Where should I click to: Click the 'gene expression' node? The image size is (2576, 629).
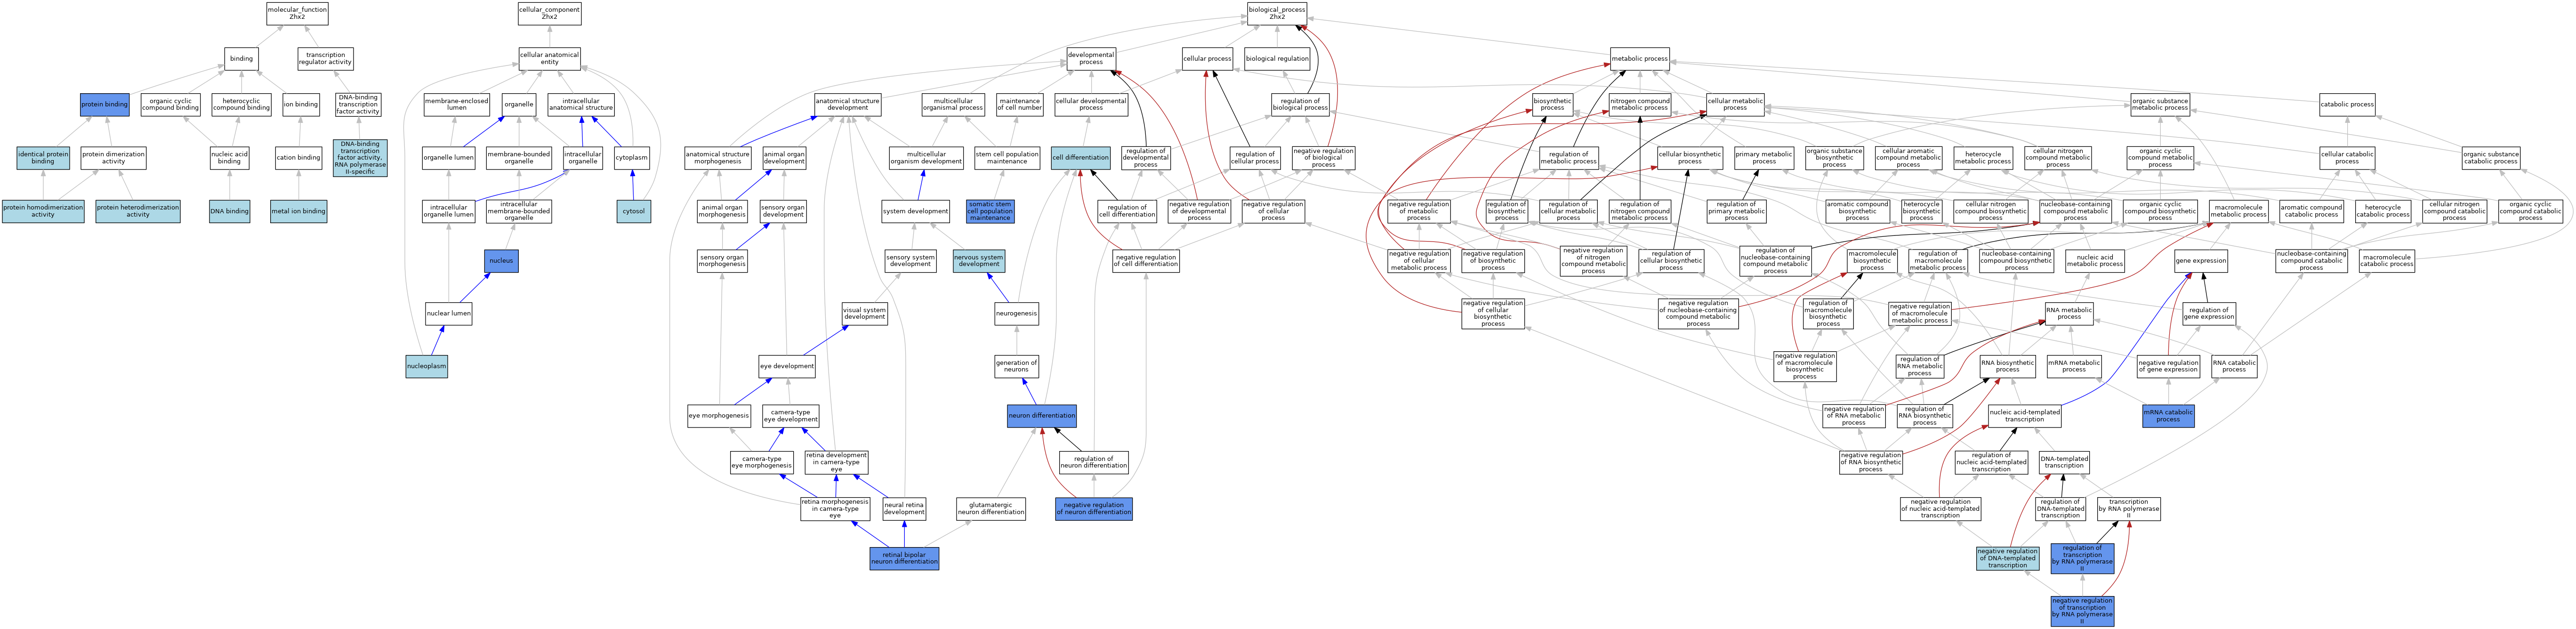pos(2201,261)
